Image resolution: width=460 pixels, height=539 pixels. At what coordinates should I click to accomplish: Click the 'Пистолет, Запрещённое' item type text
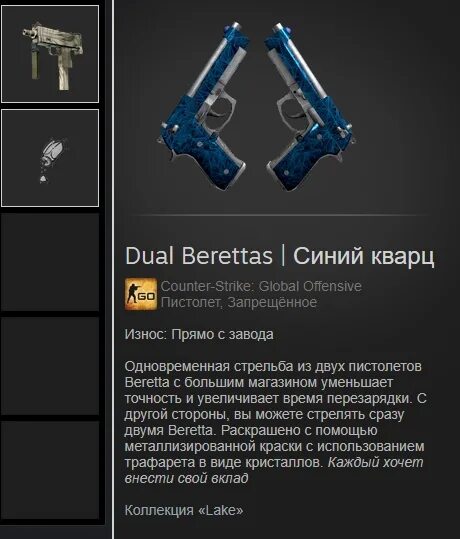[239, 302]
